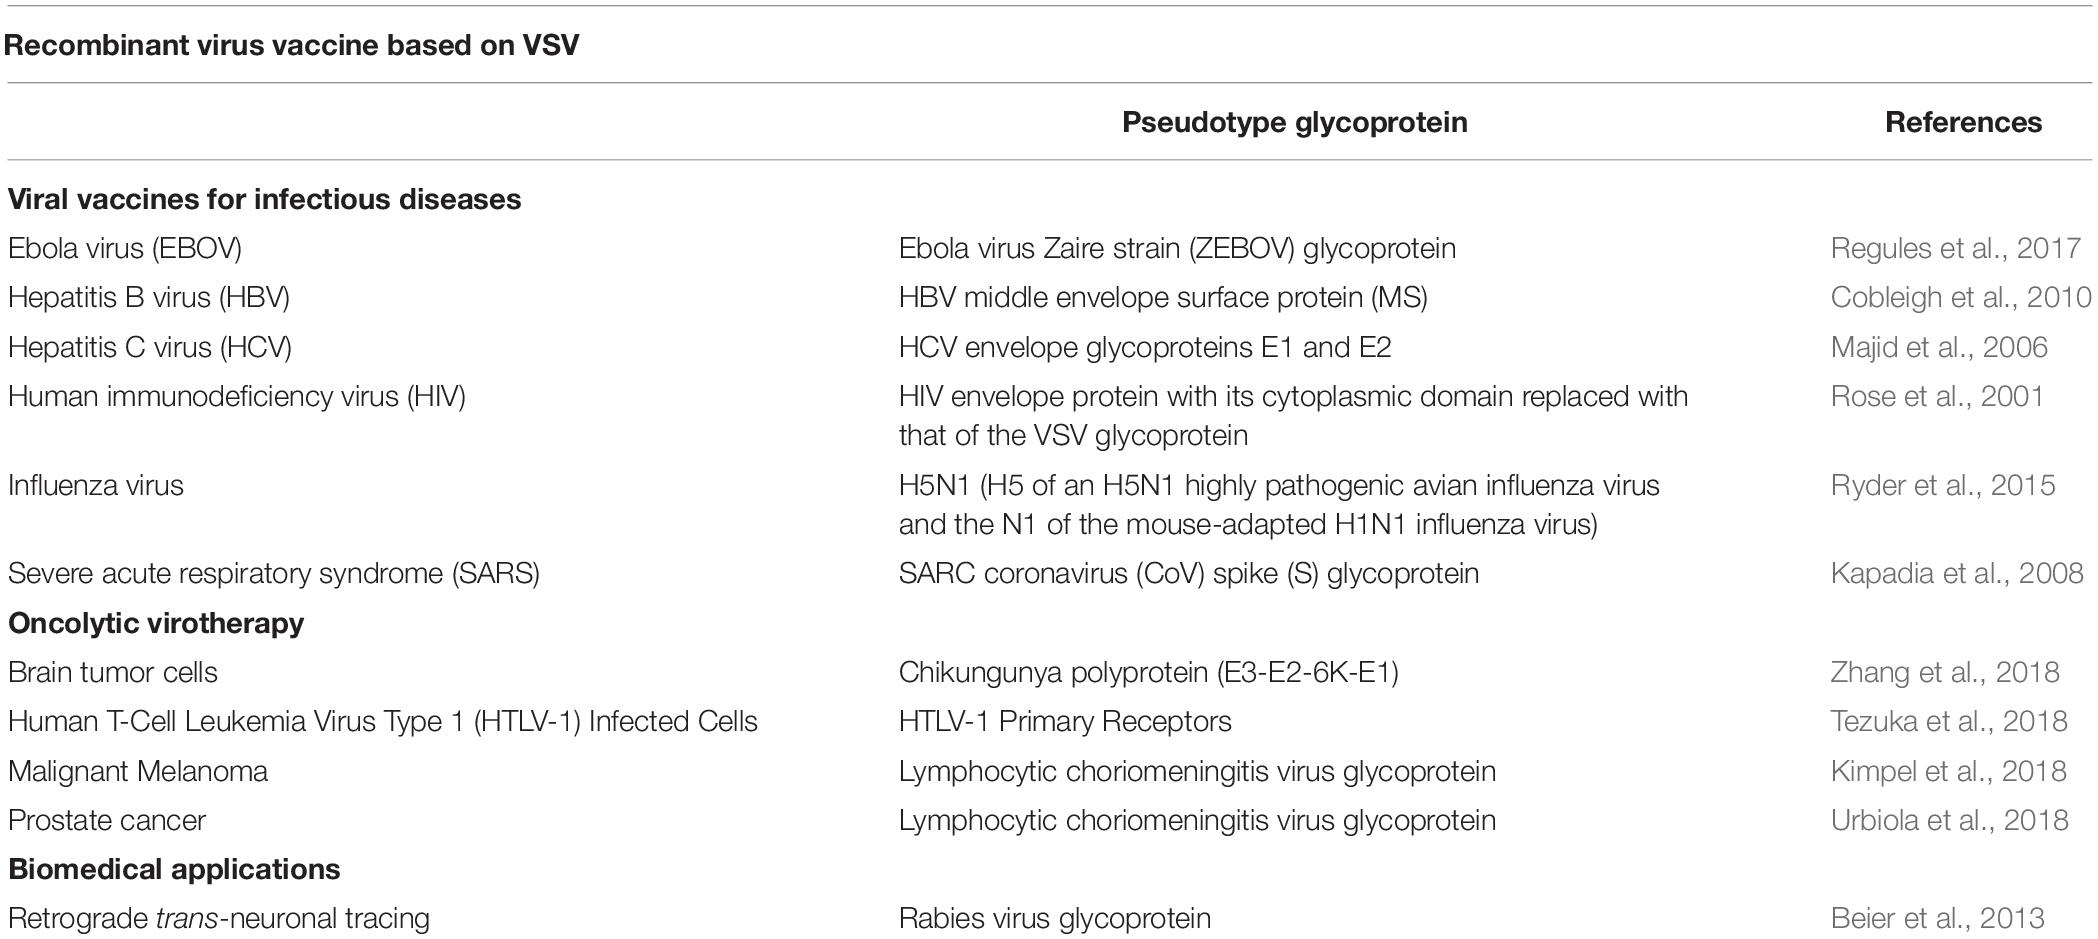The image size is (2098, 939).
Task: Open the Beier et al., 2013 citation
Action: [x=1937, y=918]
